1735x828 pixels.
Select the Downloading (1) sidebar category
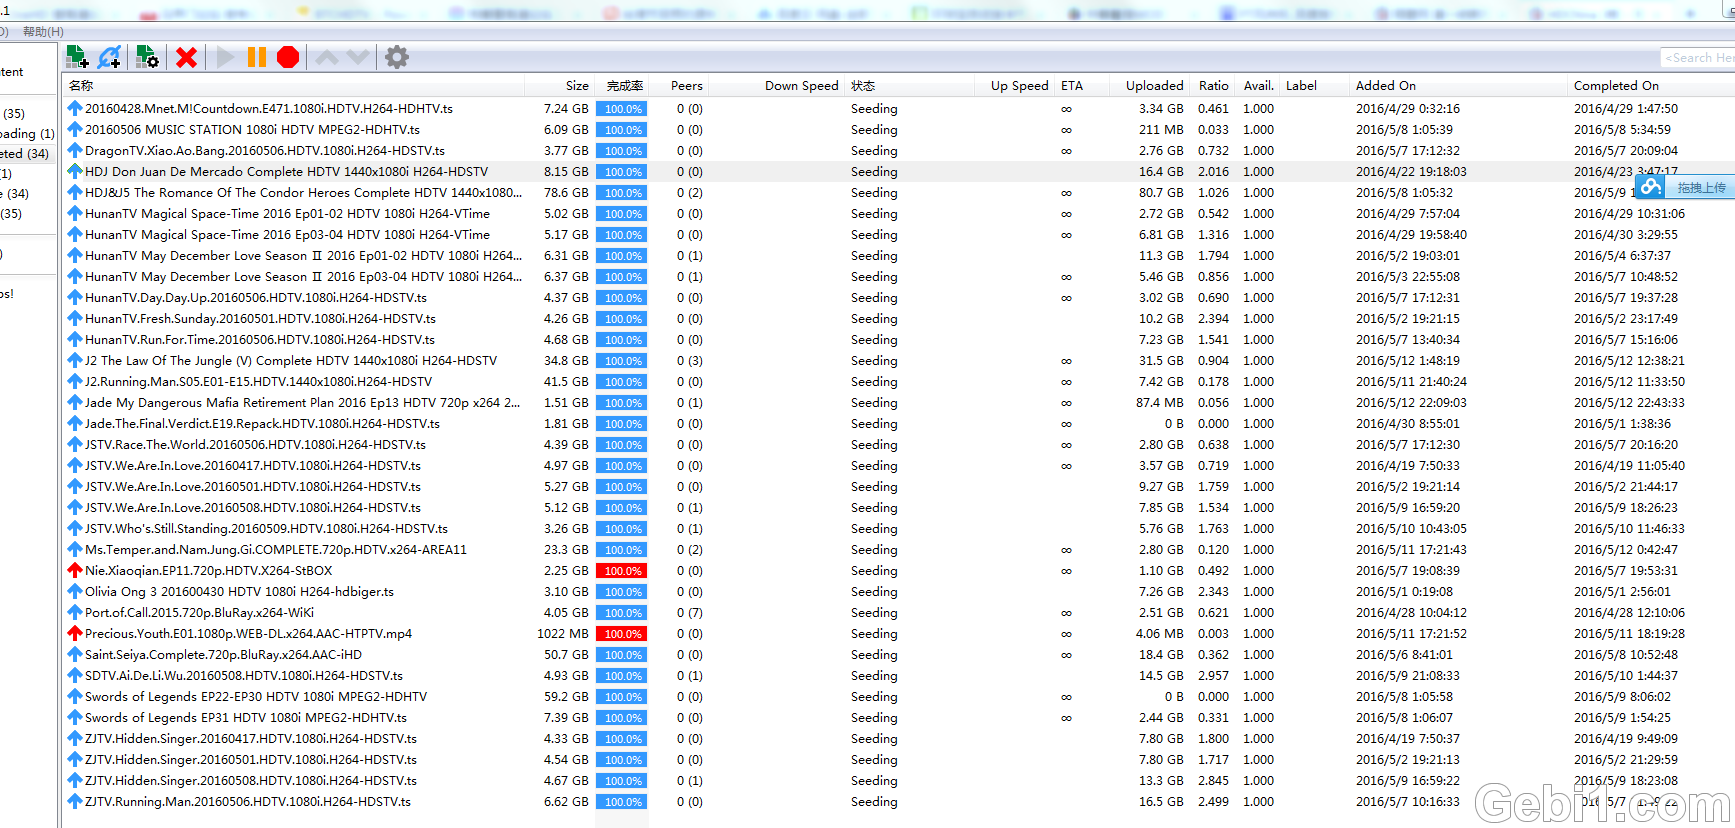(27, 133)
